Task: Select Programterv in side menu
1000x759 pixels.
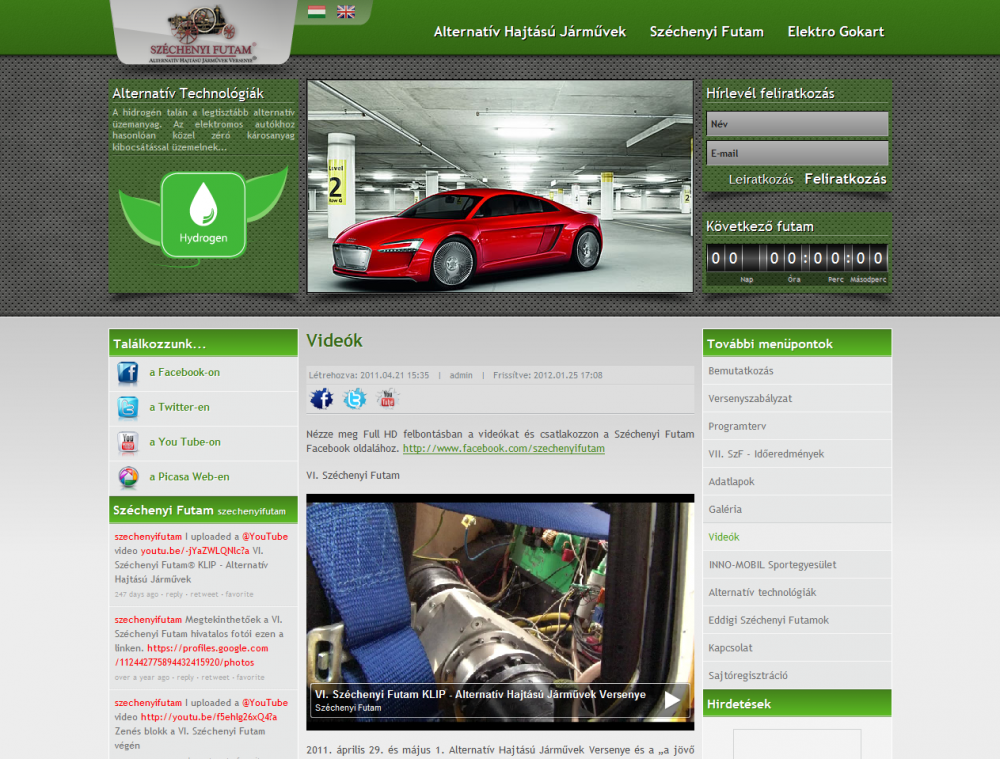Action: [x=797, y=426]
